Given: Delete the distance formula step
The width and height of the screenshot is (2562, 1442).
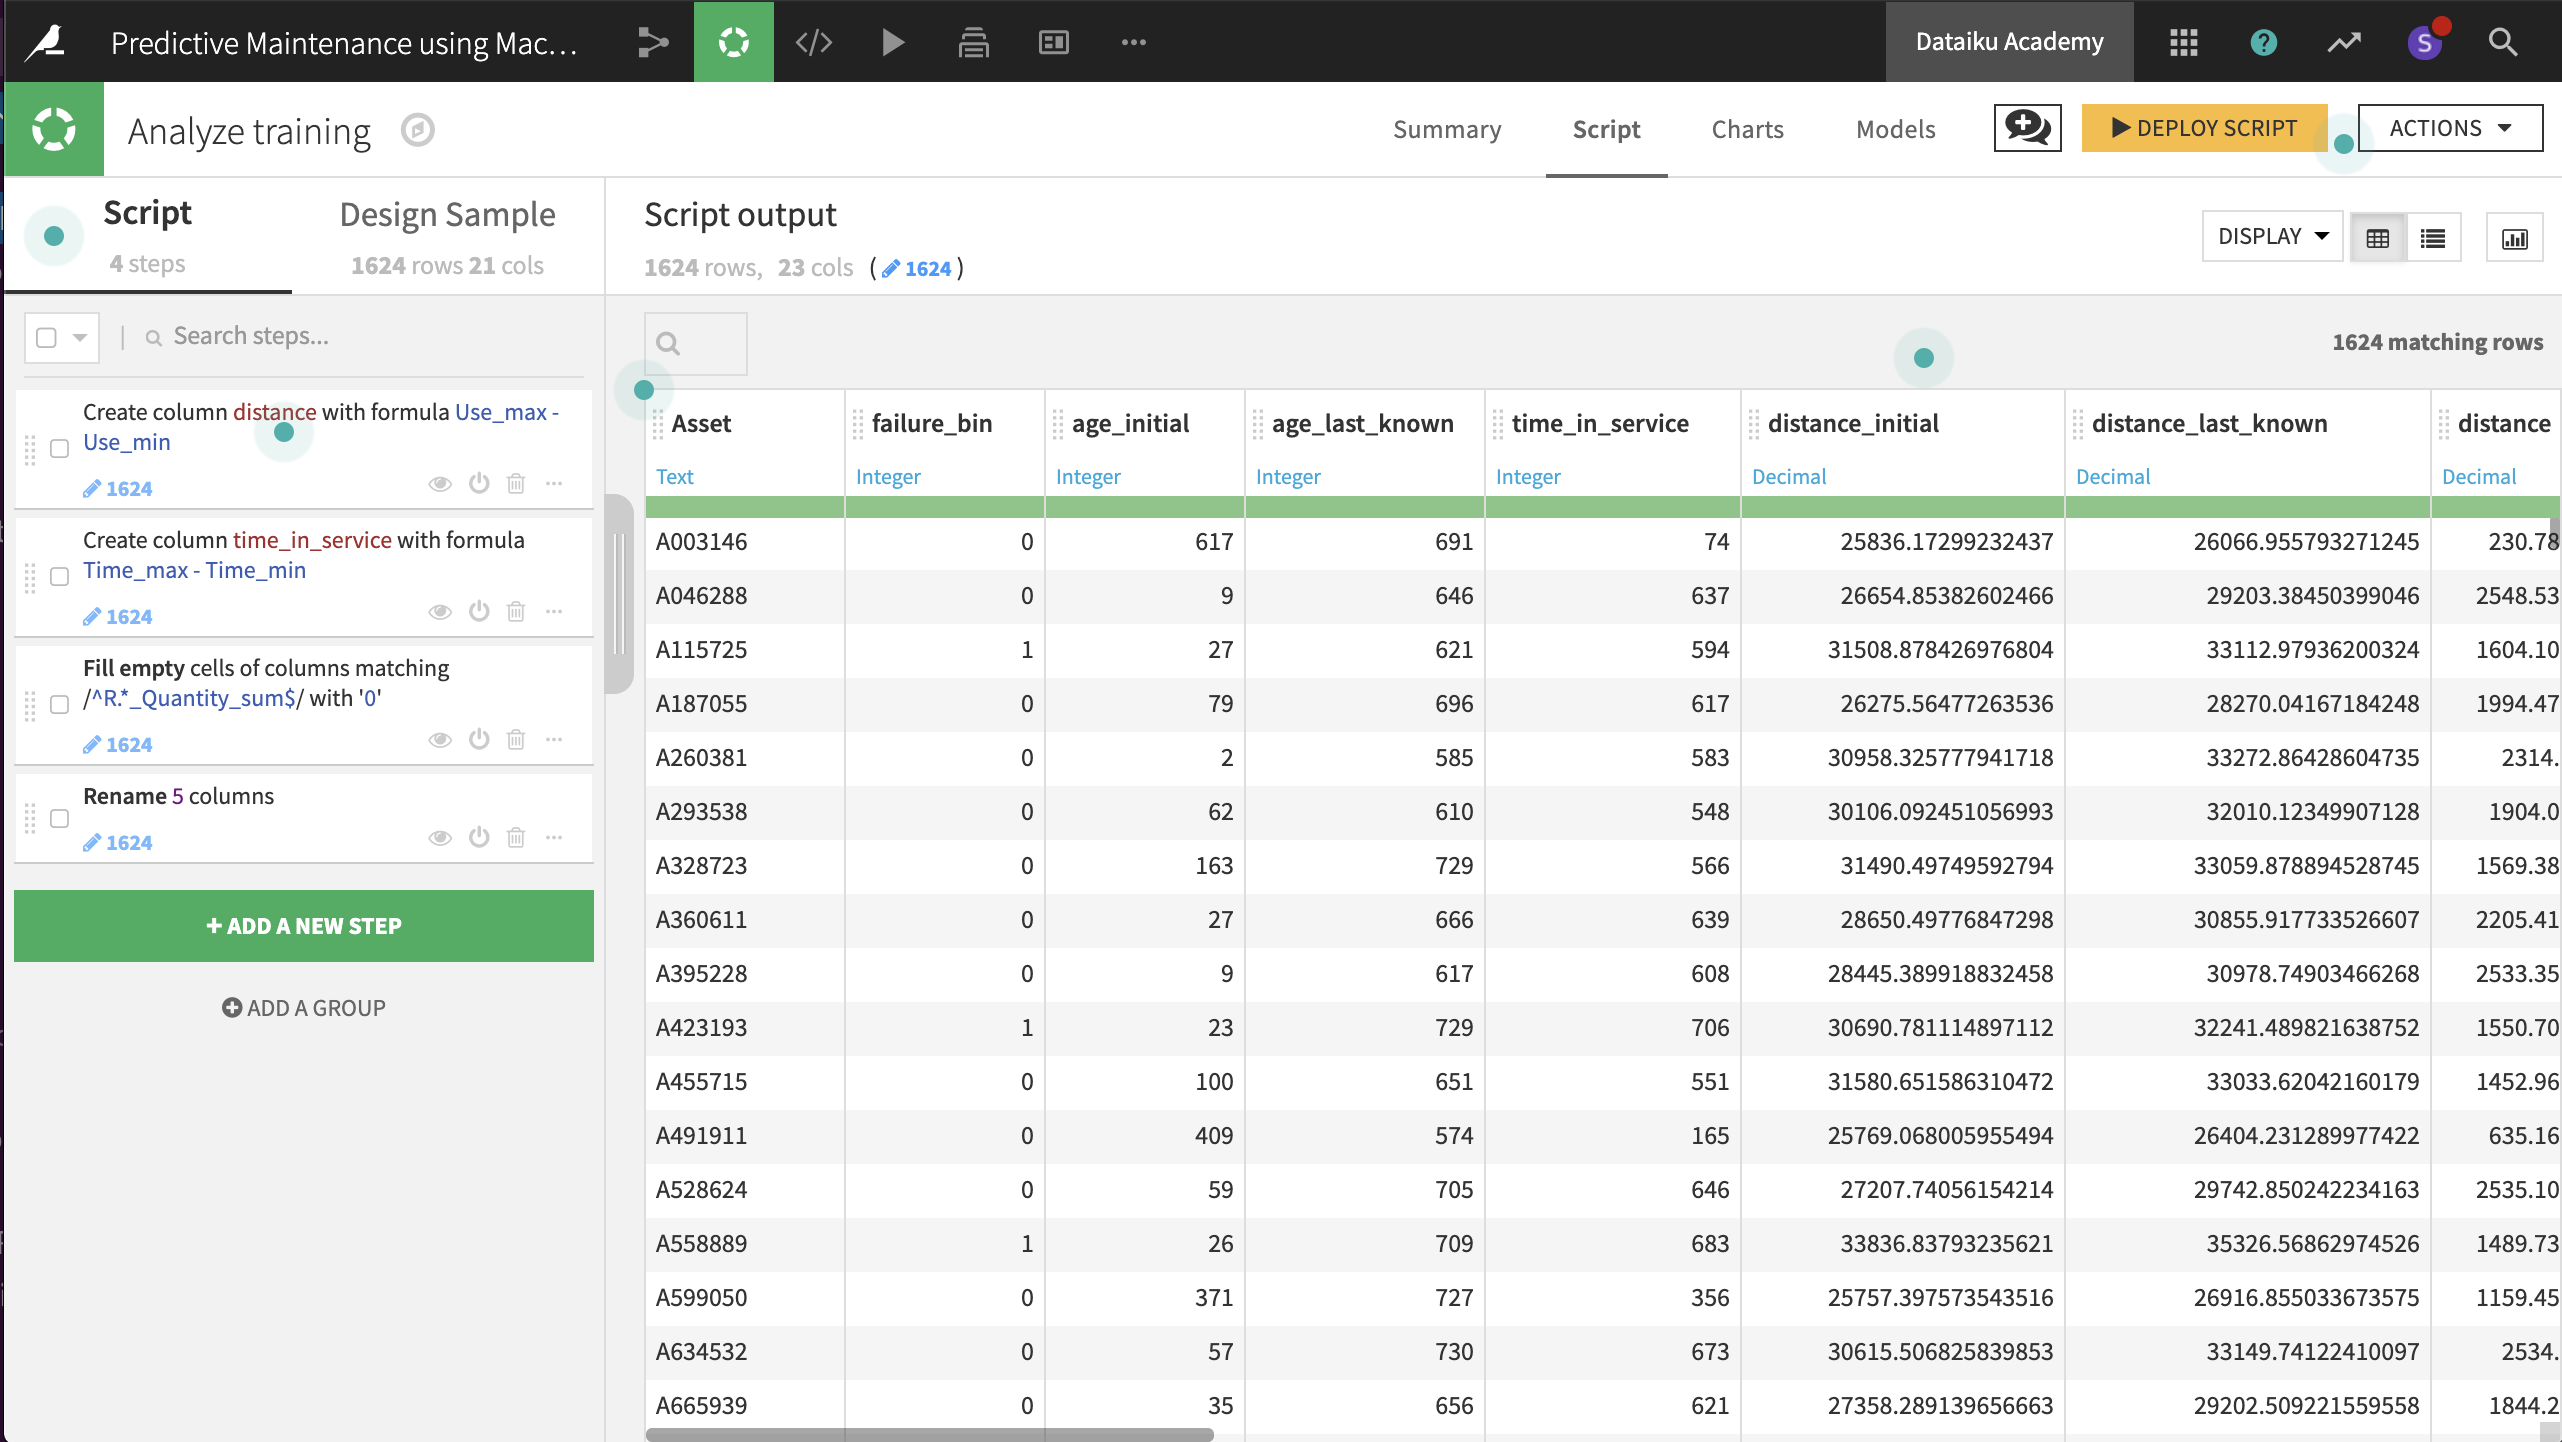Looking at the screenshot, I should click(516, 484).
